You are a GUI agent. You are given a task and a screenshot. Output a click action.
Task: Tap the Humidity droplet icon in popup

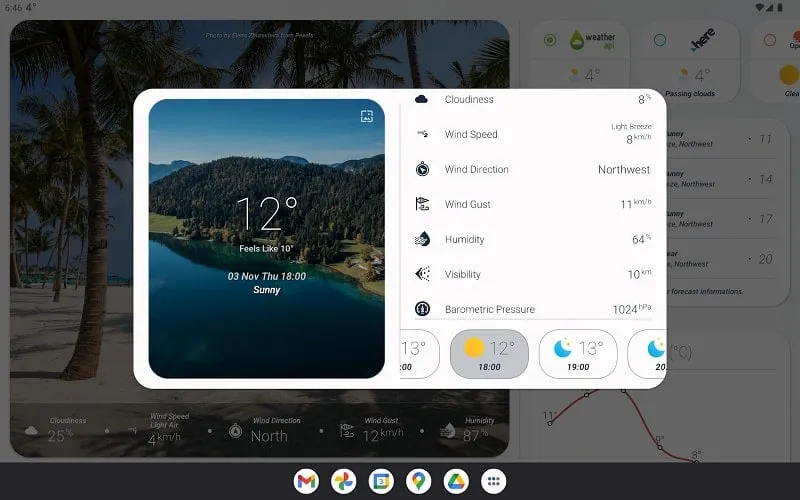coord(422,239)
